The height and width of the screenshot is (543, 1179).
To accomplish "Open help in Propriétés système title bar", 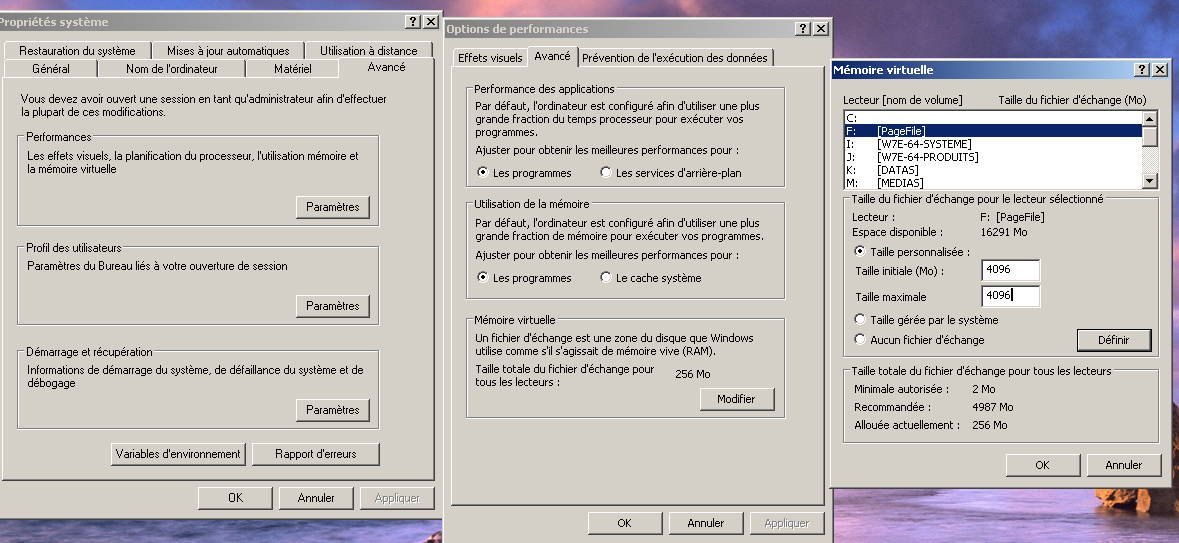I will click(x=414, y=22).
